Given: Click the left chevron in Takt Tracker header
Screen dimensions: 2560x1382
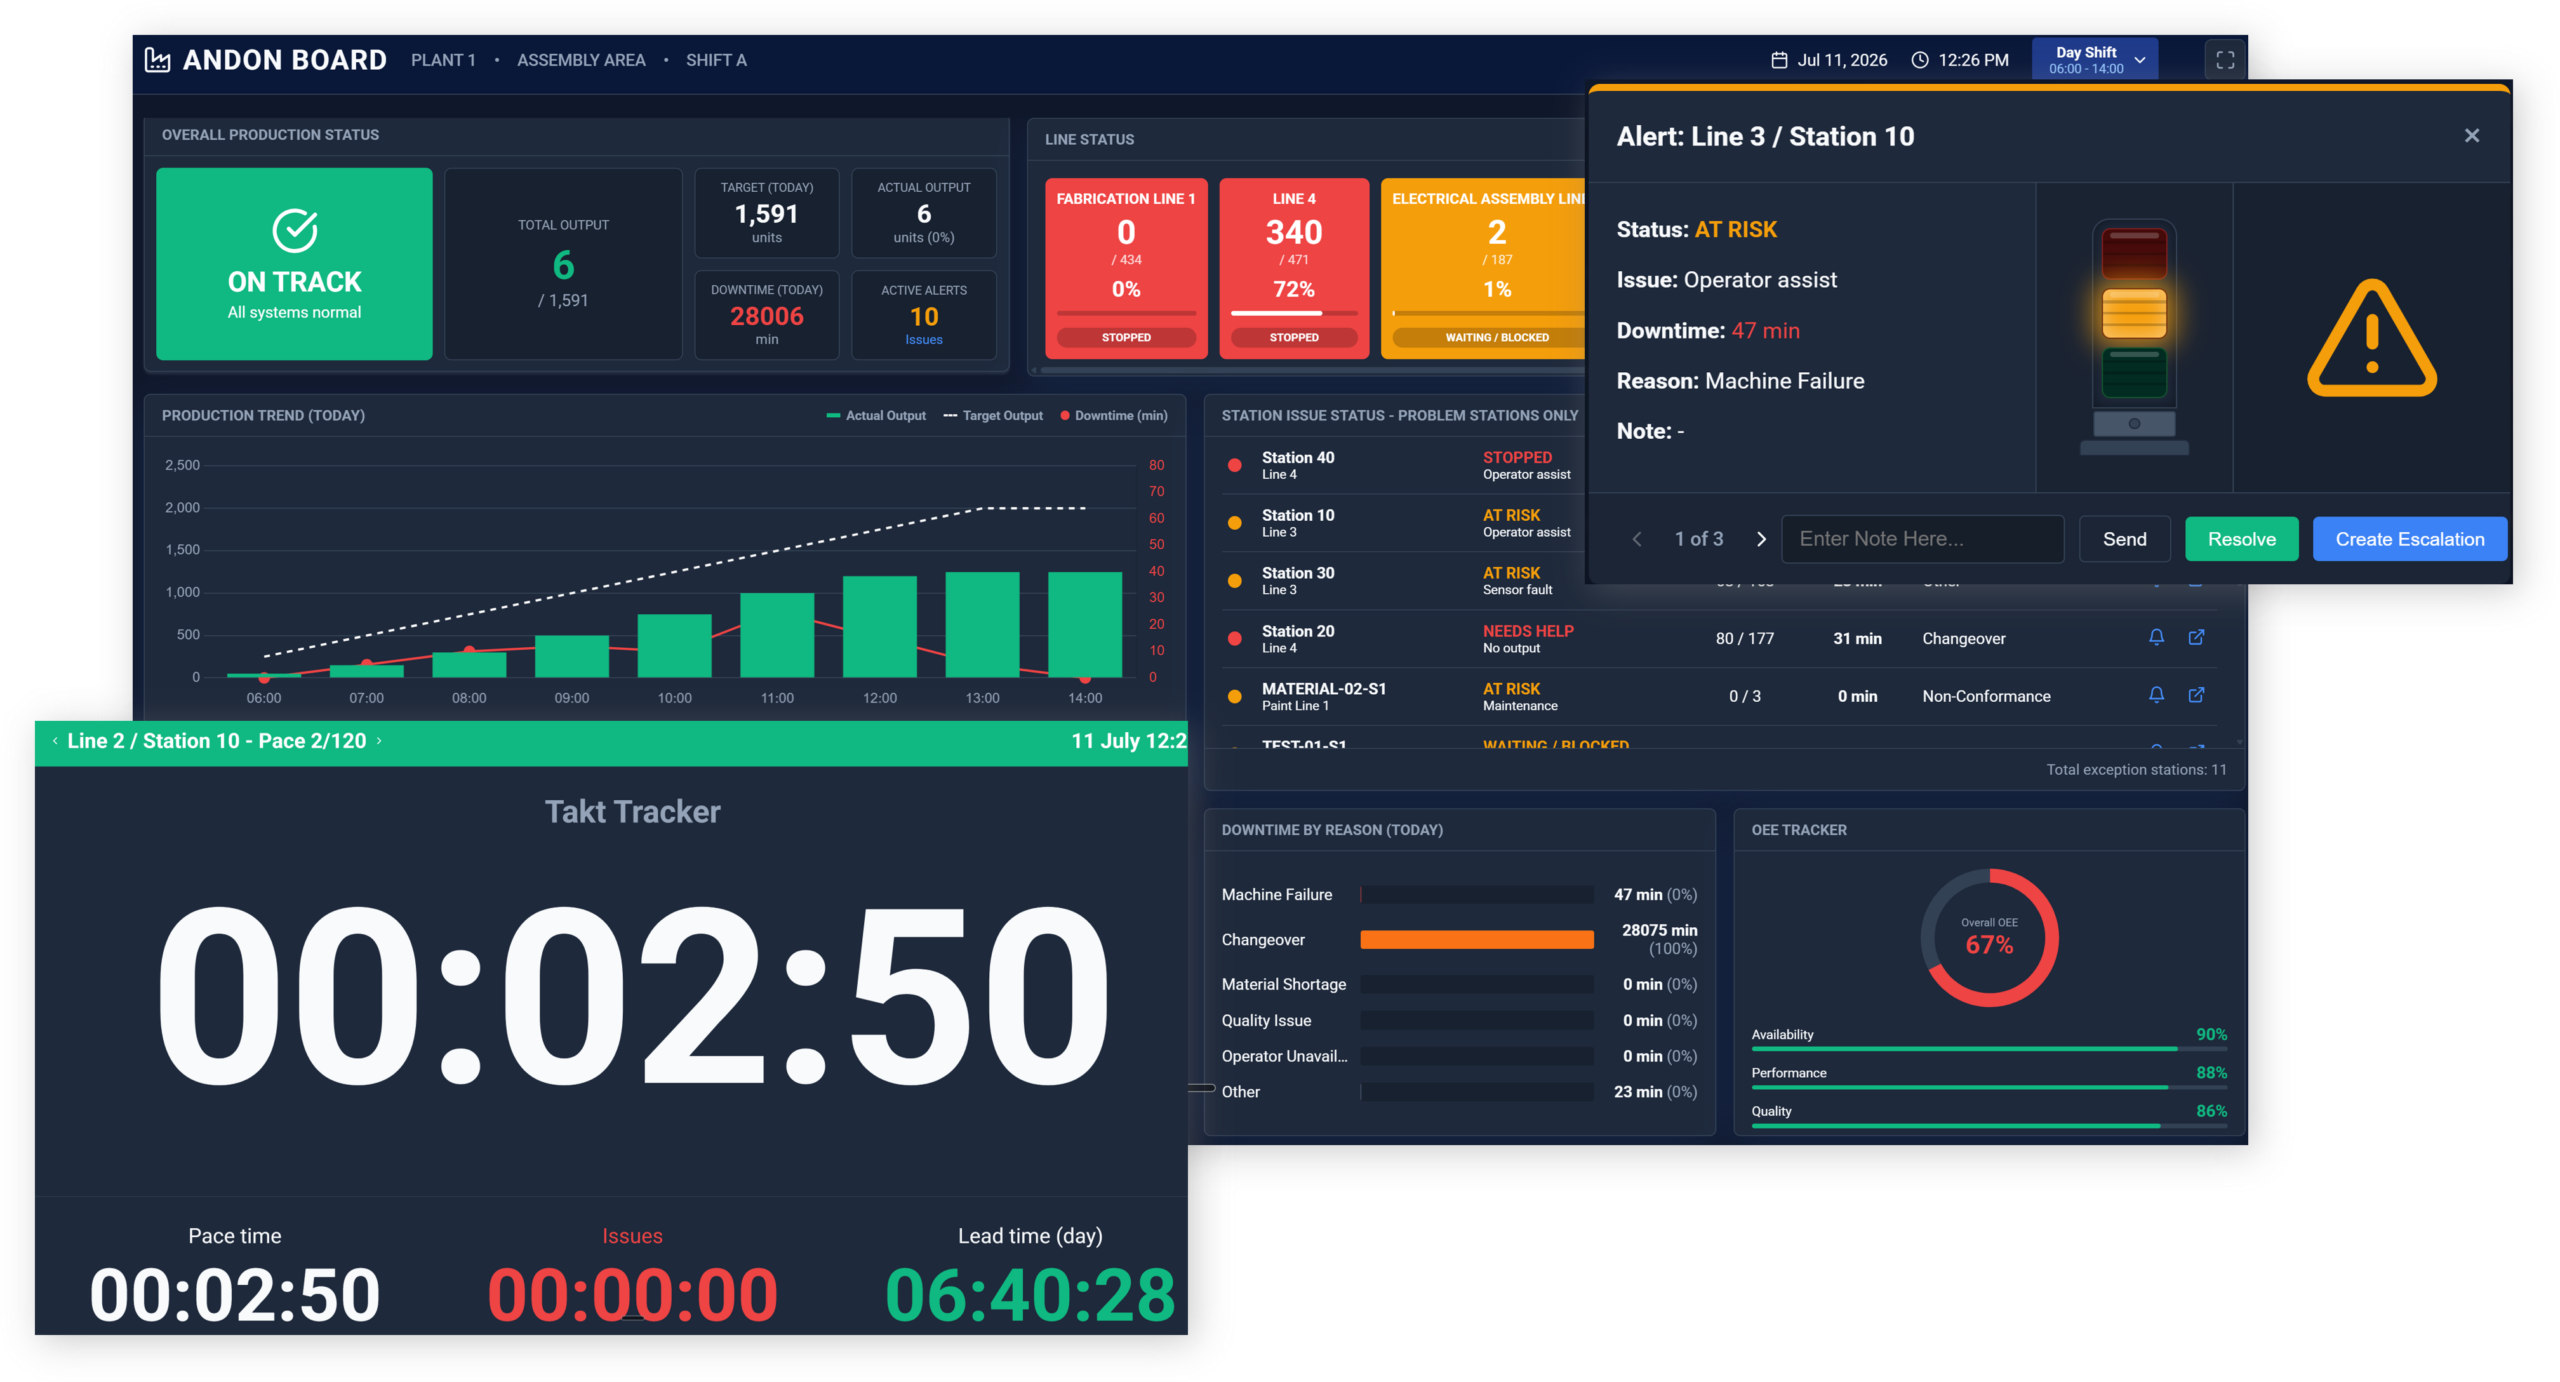Looking at the screenshot, I should [55, 741].
